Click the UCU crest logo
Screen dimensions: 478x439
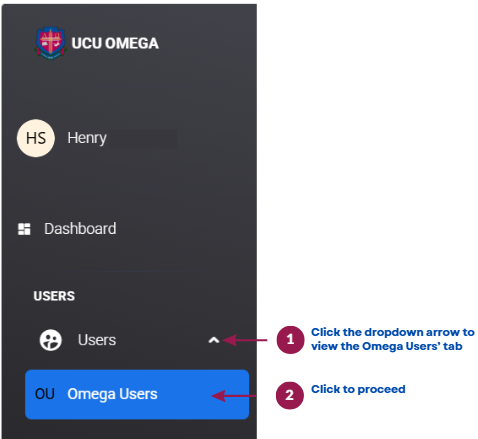50,43
